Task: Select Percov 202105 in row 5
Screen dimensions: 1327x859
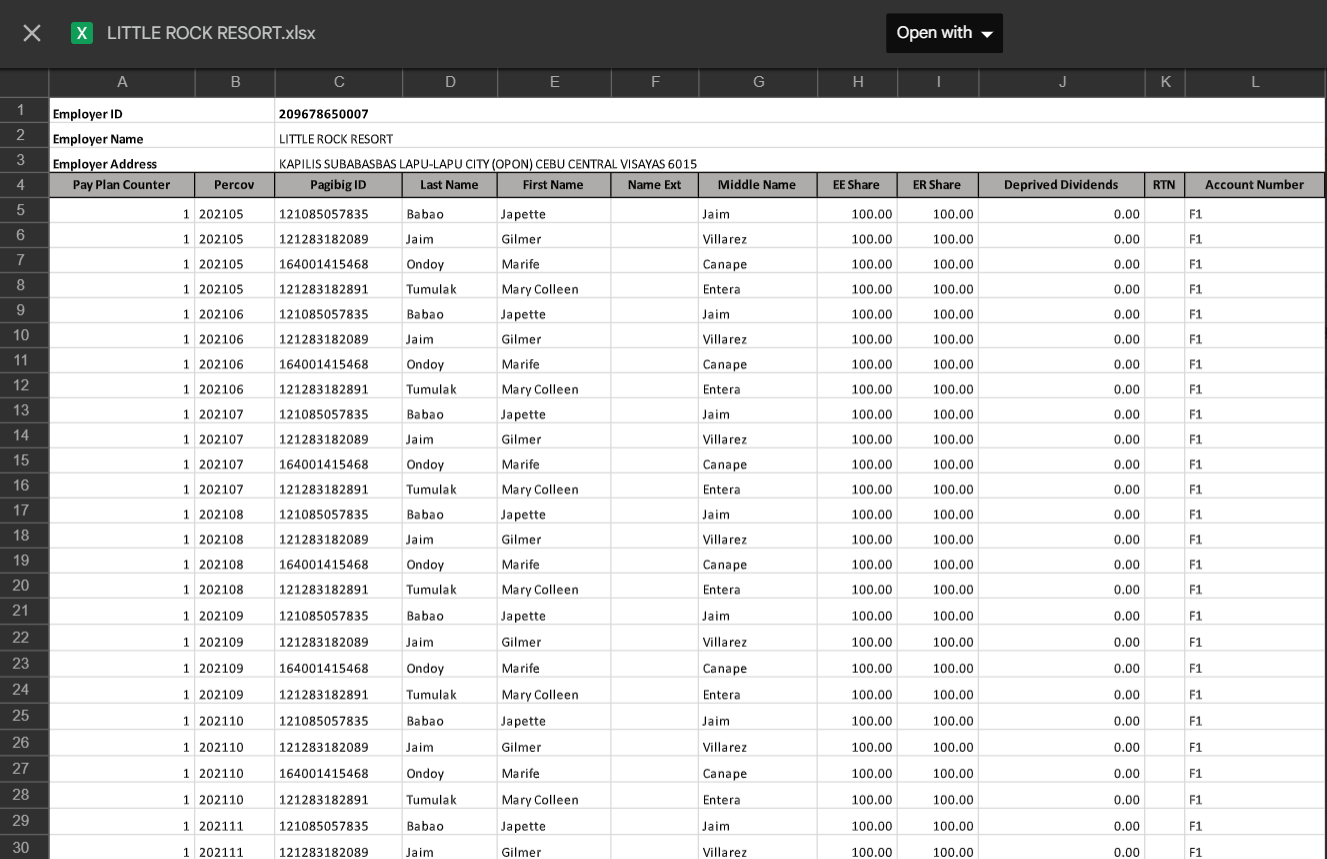Action: click(235, 210)
